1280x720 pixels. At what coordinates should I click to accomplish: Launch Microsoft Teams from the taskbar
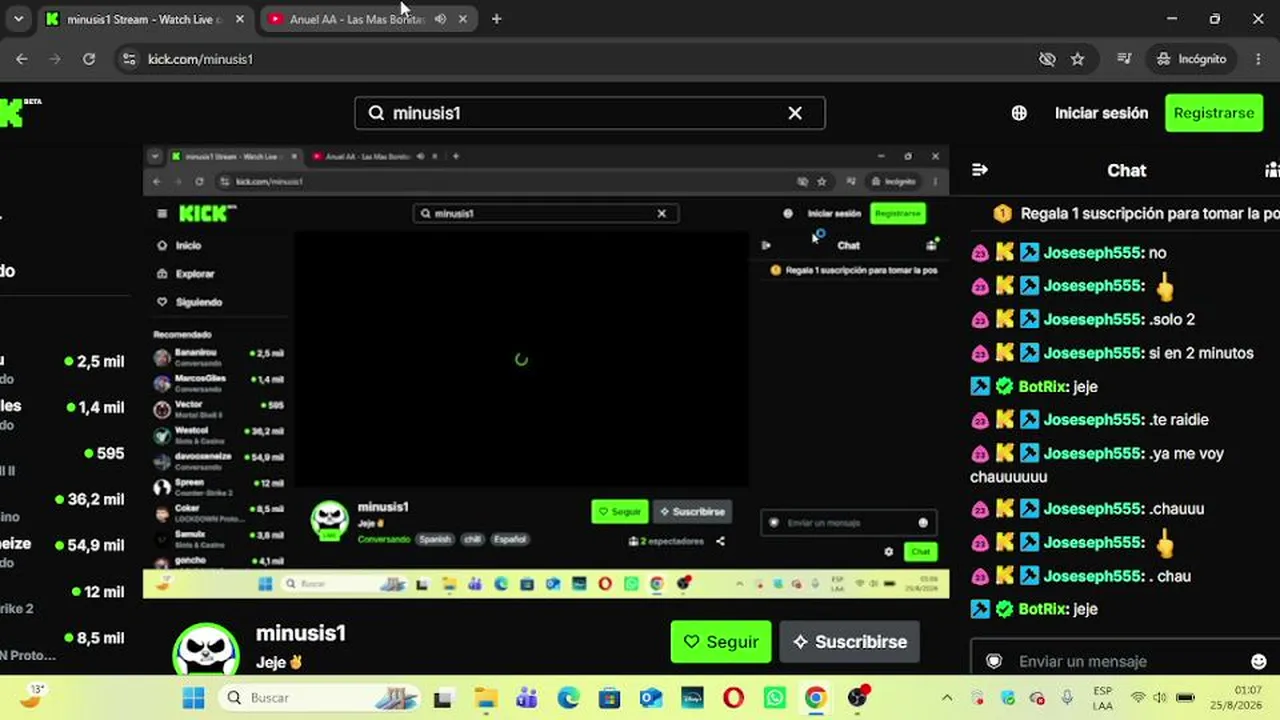pos(526,697)
